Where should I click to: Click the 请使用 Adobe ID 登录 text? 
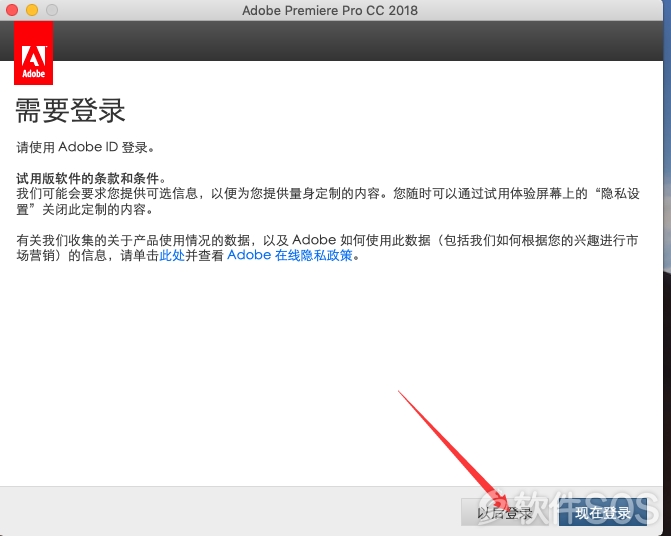(85, 147)
